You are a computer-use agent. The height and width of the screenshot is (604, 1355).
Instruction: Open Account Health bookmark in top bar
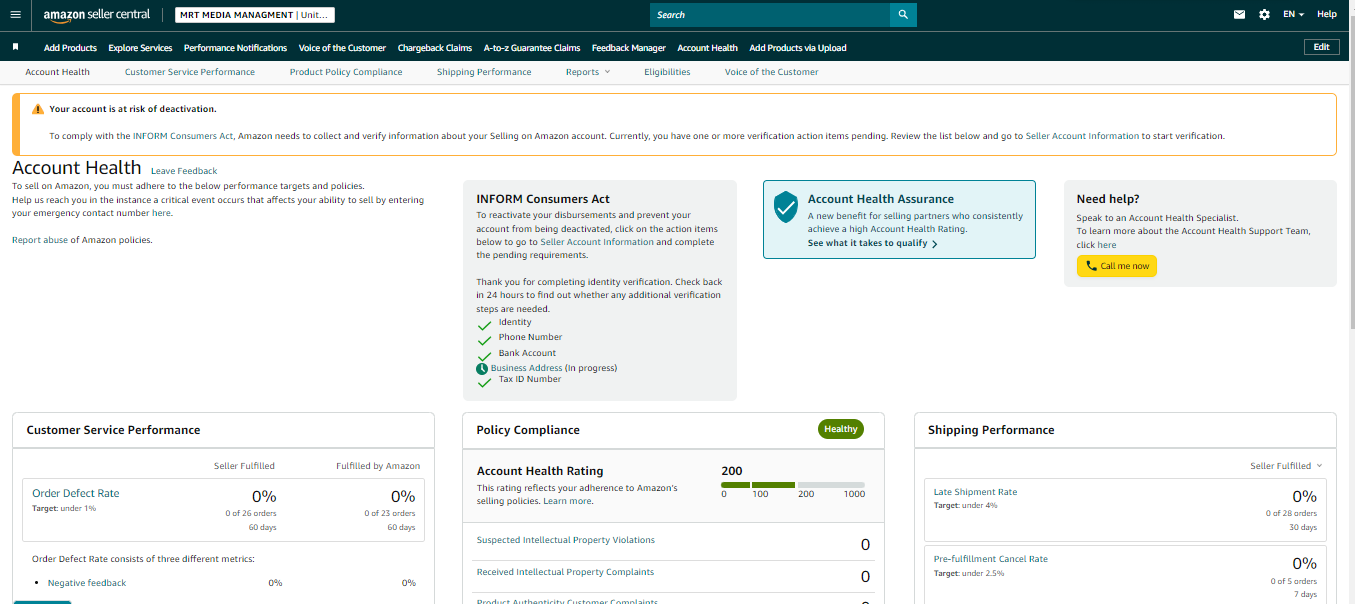pyautogui.click(x=707, y=48)
